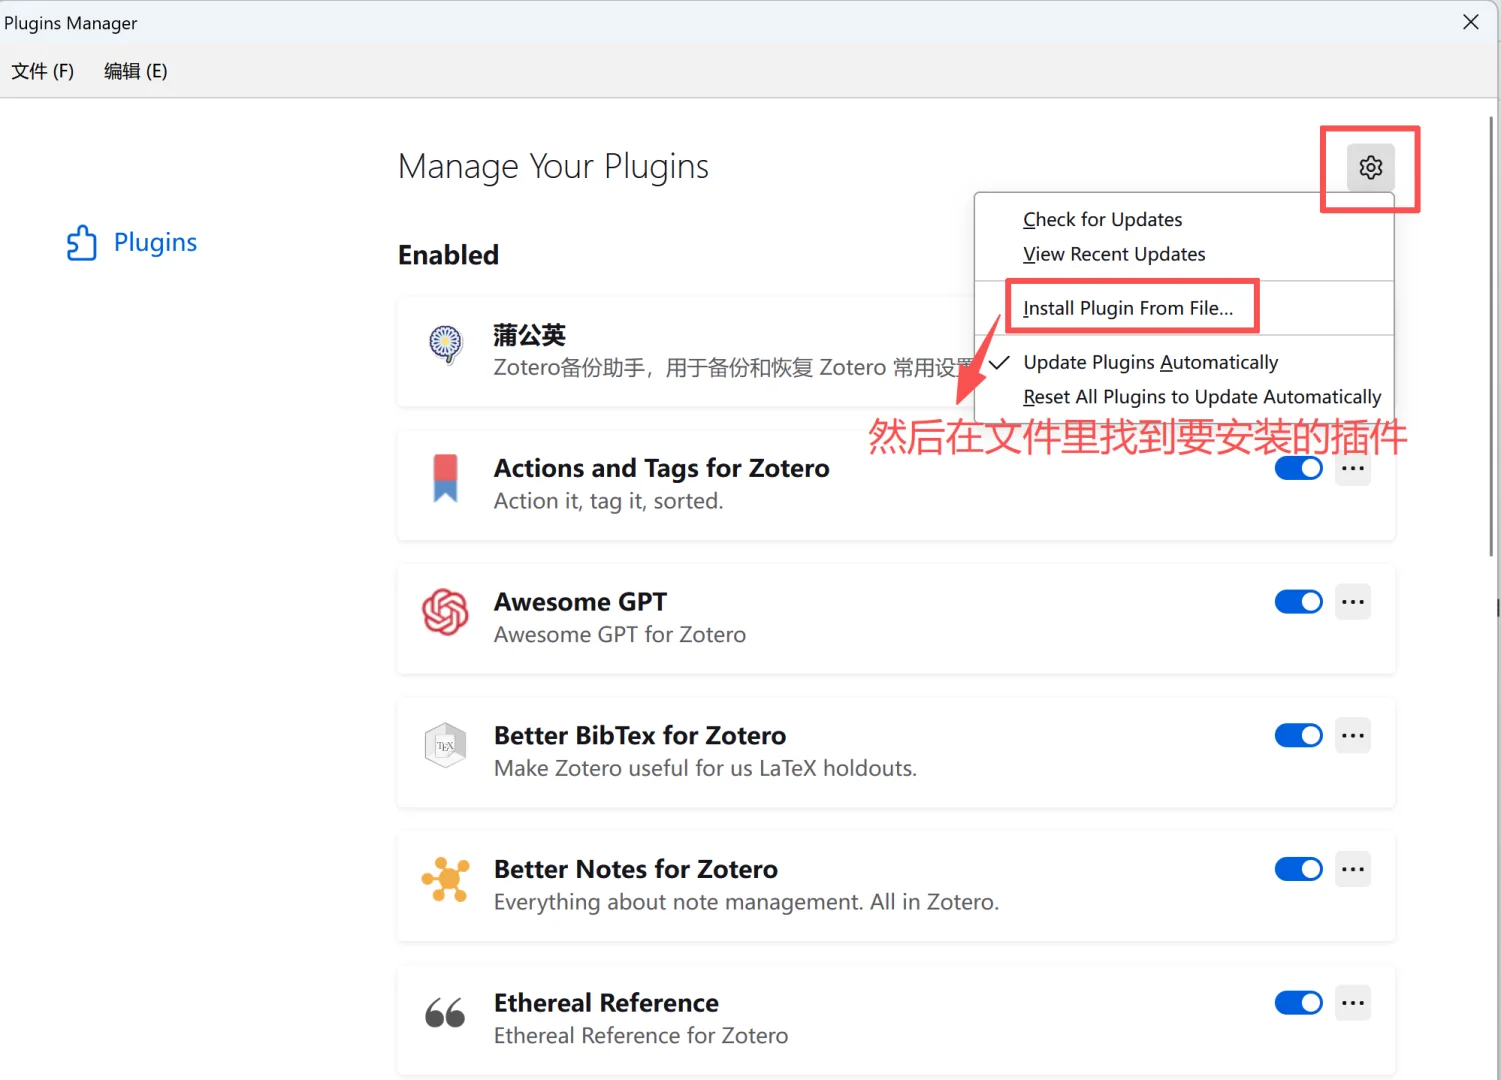This screenshot has width=1501, height=1080.
Task: Click the Better Notes orange node icon
Action: coord(445,880)
